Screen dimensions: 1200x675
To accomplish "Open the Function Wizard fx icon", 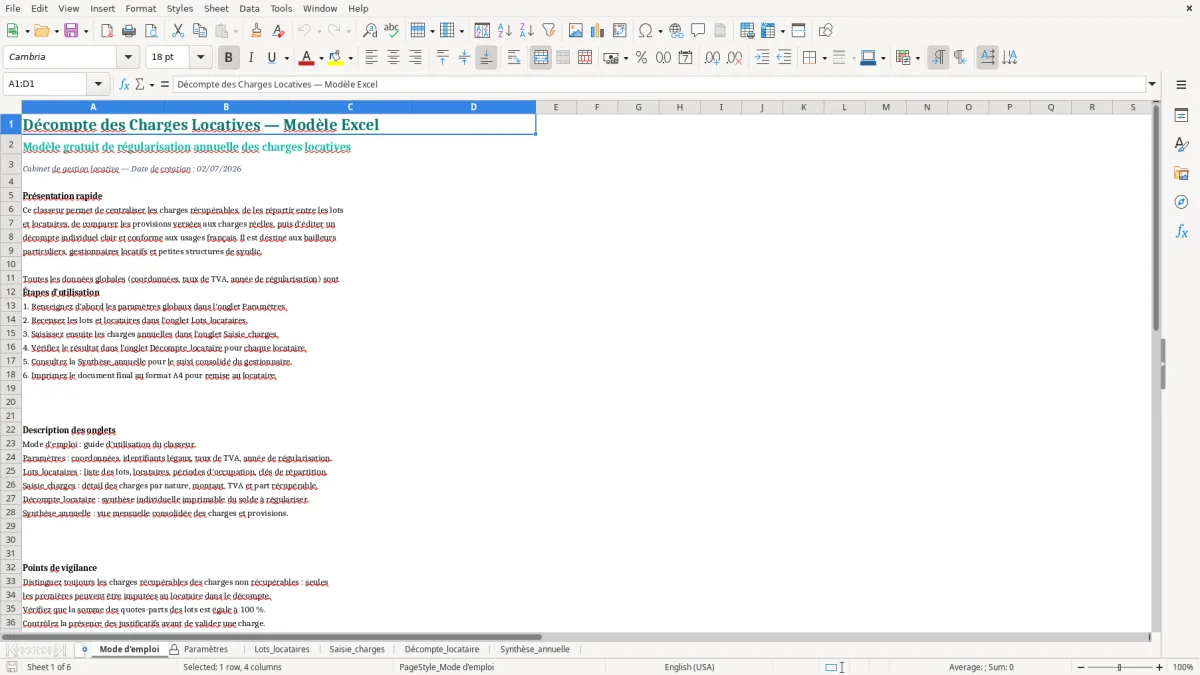I will click(x=125, y=84).
